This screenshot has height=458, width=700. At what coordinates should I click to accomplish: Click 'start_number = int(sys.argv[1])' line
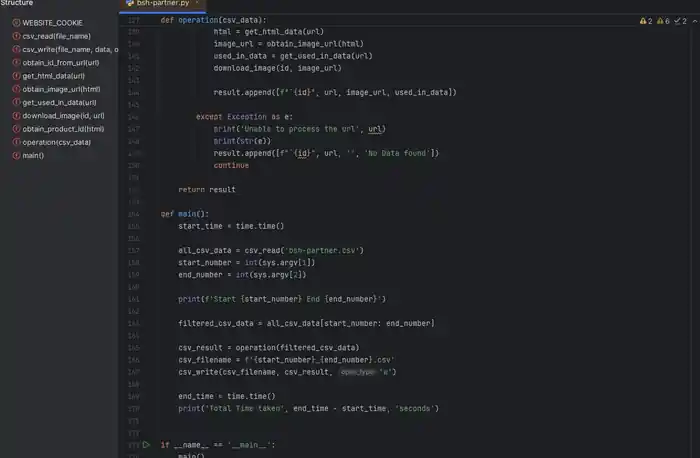tap(246, 262)
